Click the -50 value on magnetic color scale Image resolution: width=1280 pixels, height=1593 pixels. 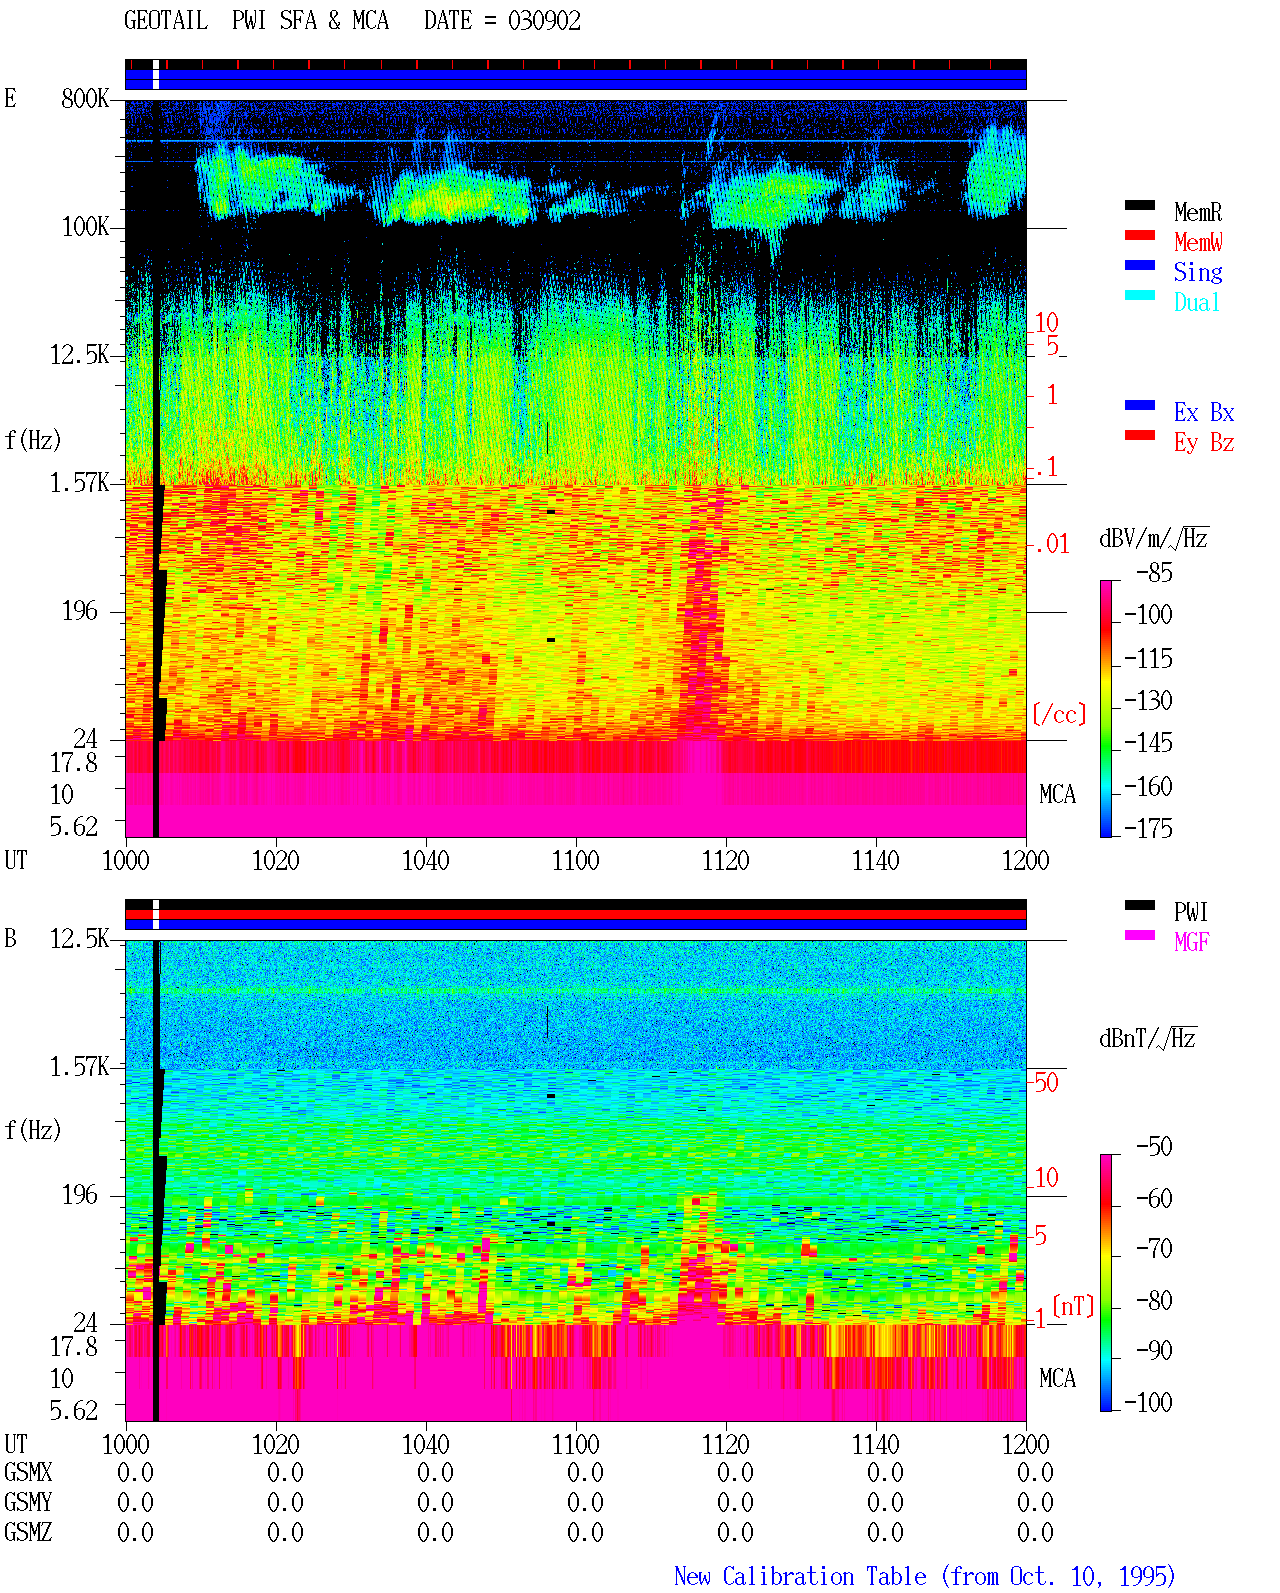click(x=1154, y=1146)
